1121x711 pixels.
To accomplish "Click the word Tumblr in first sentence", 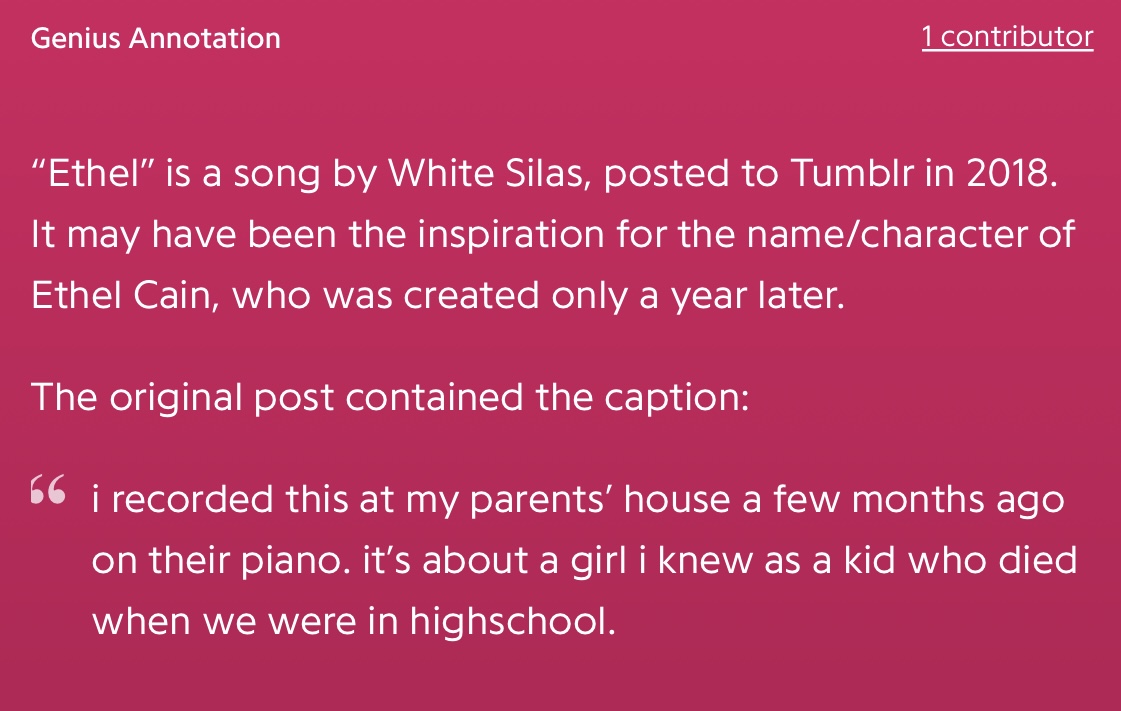I will click(x=852, y=173).
